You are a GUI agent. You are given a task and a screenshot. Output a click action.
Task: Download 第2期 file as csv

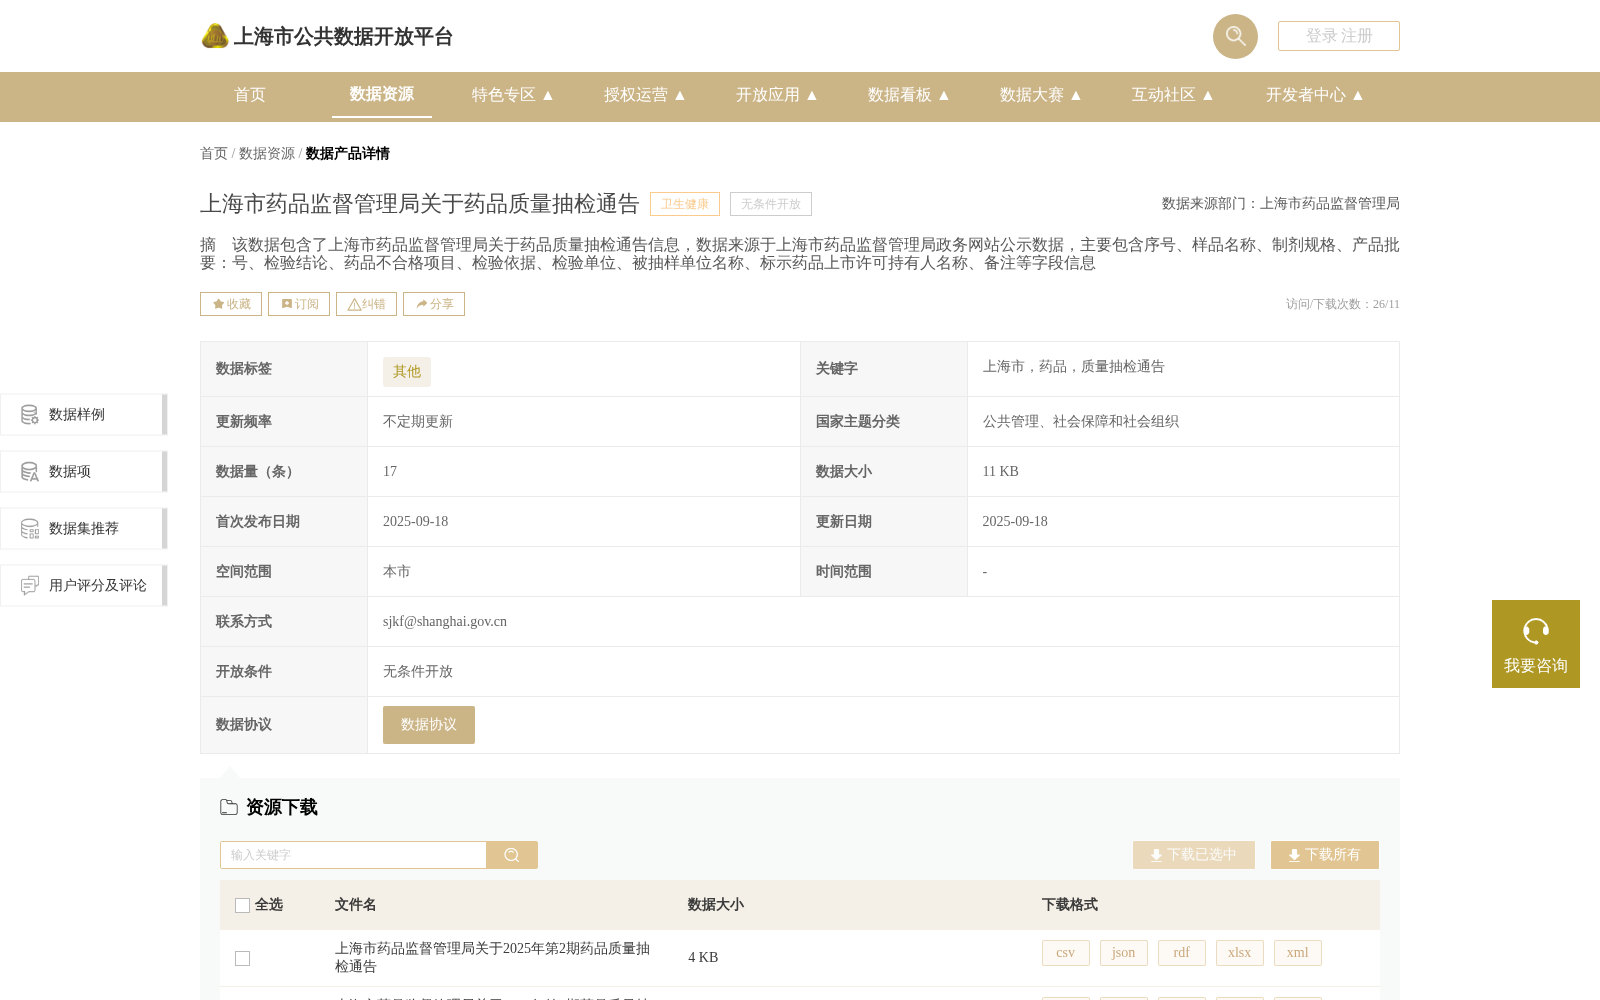[1066, 953]
